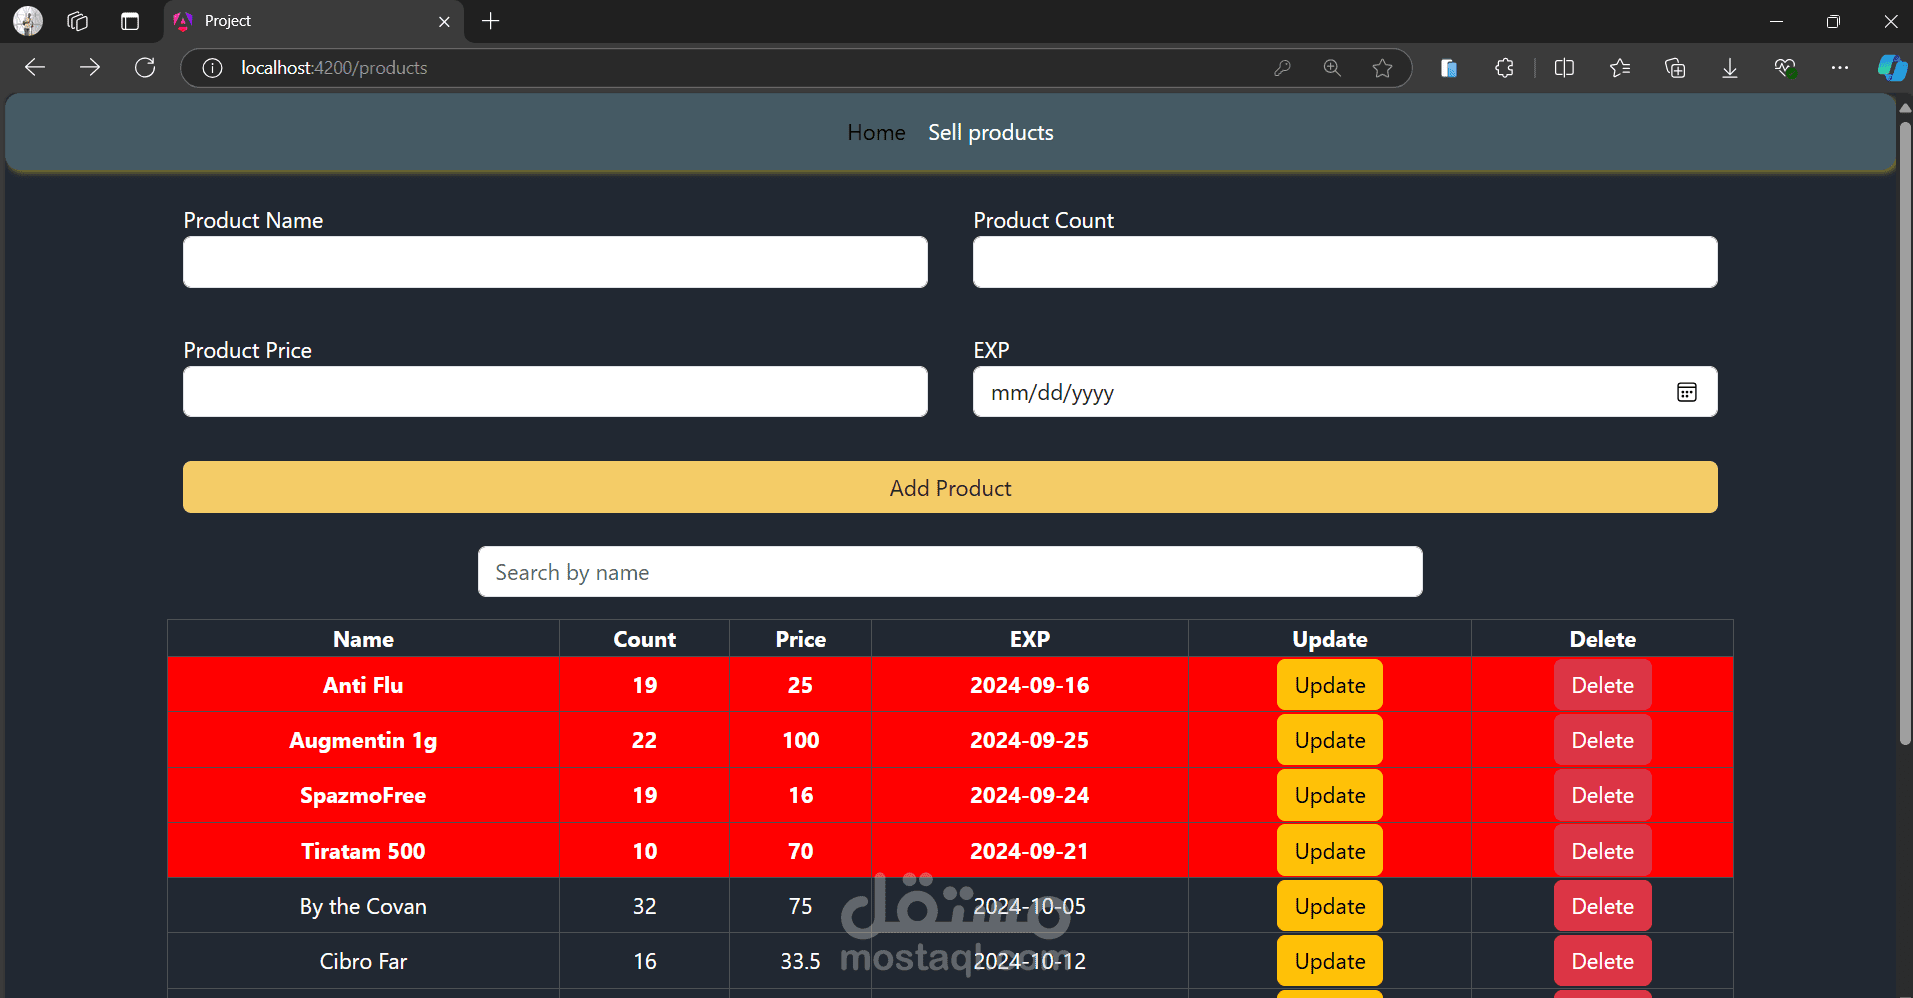Update the Augmentin 1g product
Viewport: 1913px width, 998px height.
(x=1330, y=740)
